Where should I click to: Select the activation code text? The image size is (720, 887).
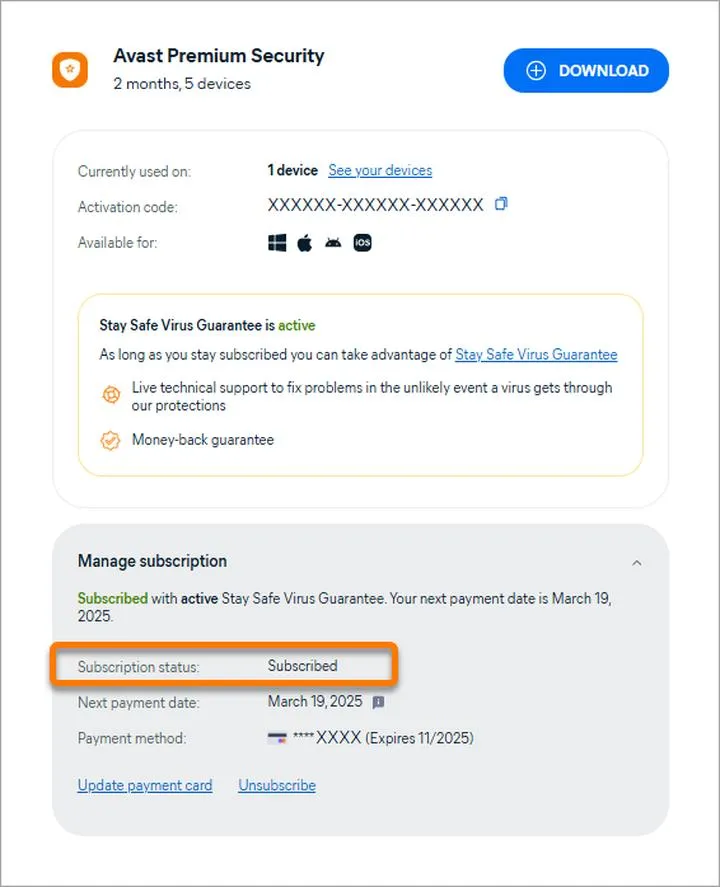pos(375,205)
